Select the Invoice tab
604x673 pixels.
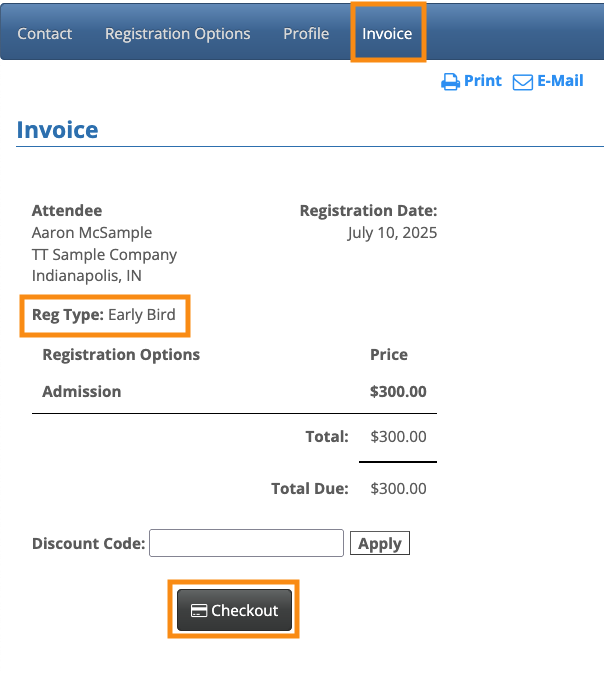click(x=387, y=33)
